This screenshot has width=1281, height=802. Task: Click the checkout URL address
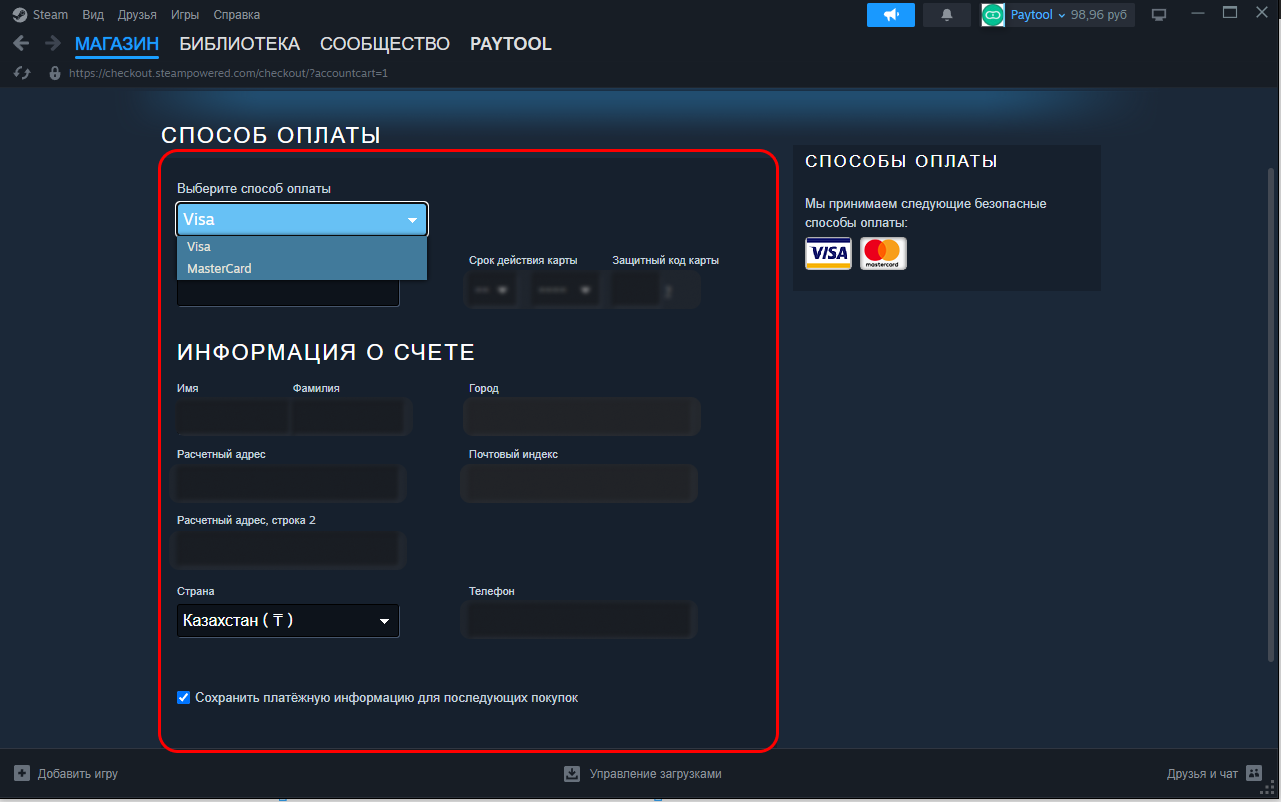coord(228,73)
